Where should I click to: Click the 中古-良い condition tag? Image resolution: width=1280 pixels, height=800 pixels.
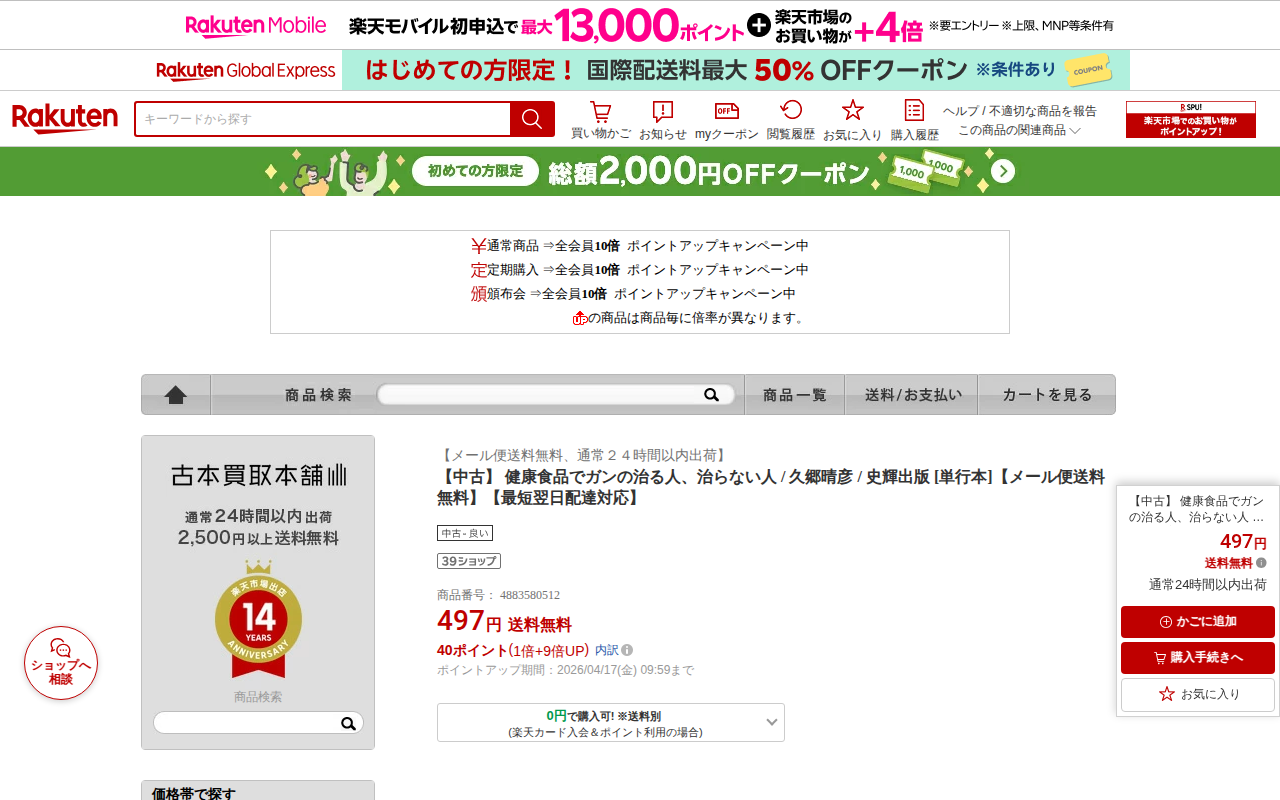click(465, 533)
